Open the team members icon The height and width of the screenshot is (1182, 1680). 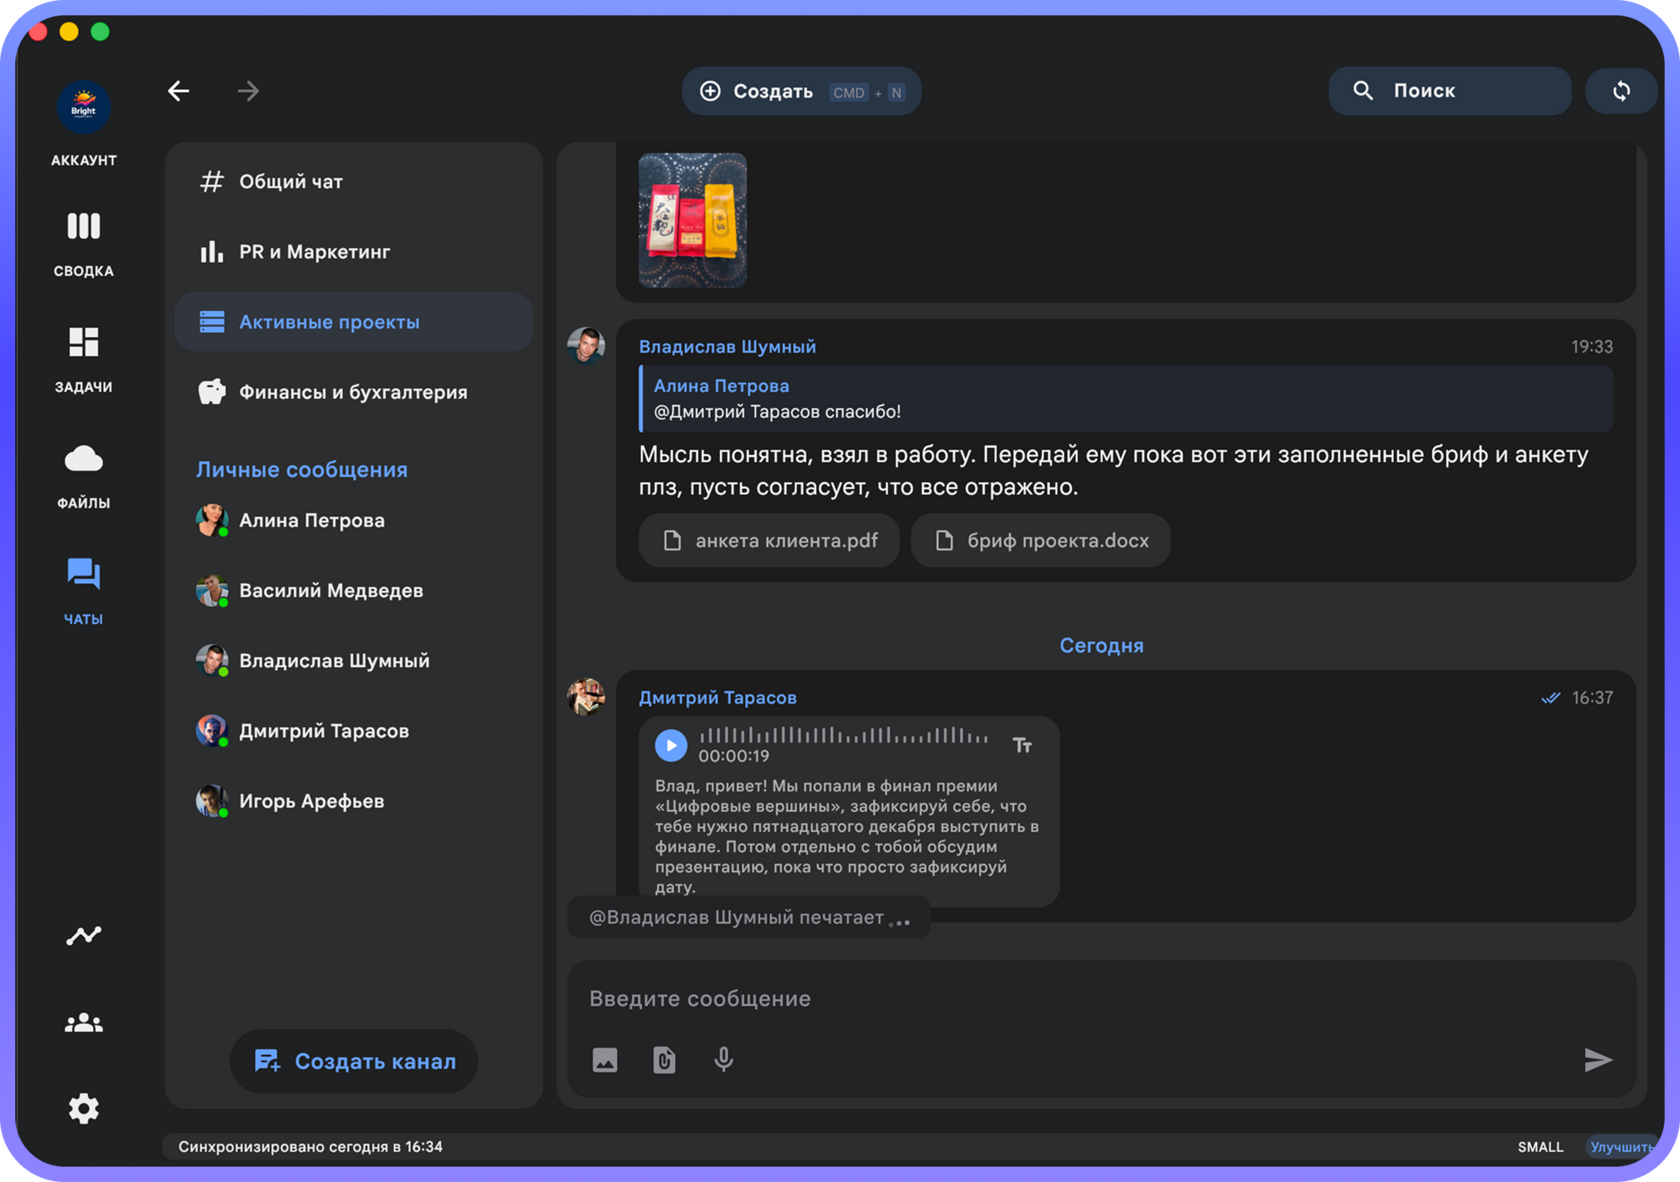pyautogui.click(x=83, y=1022)
